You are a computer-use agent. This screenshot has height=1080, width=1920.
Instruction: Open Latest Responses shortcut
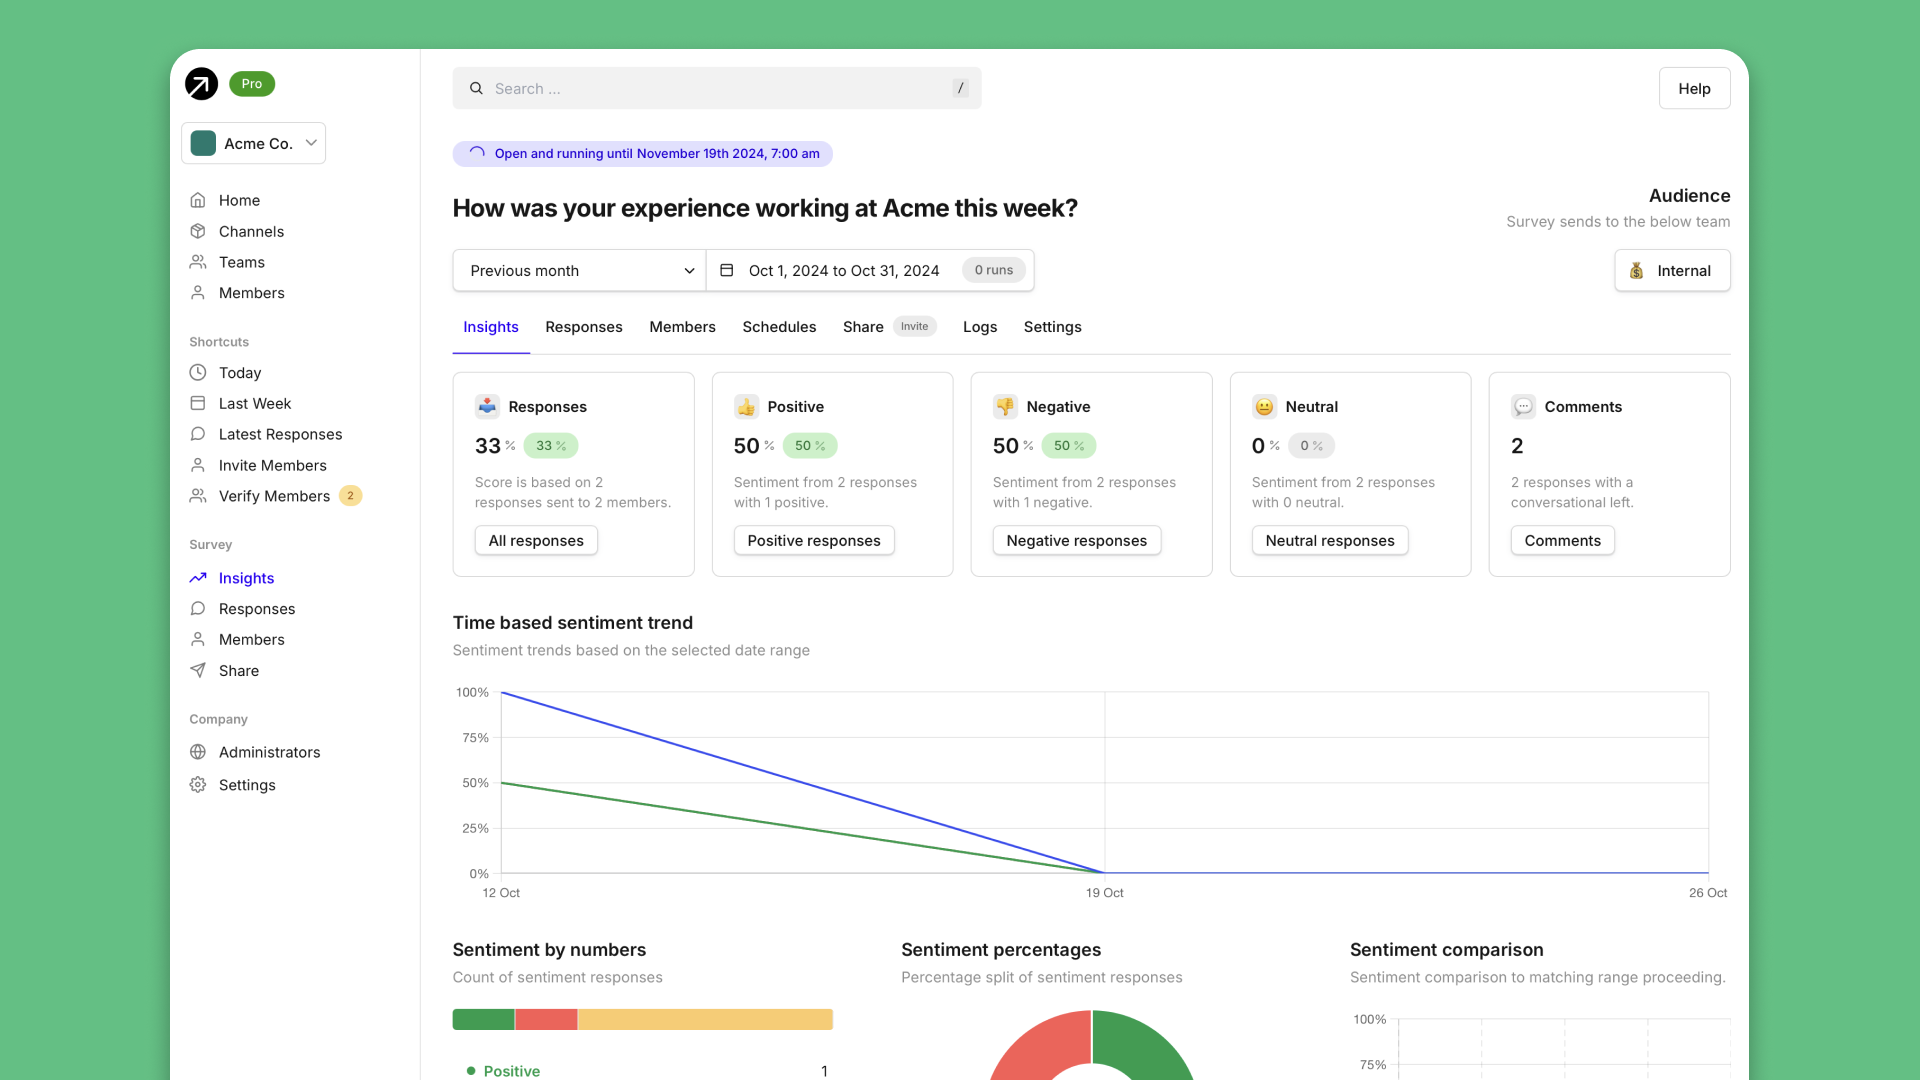280,434
